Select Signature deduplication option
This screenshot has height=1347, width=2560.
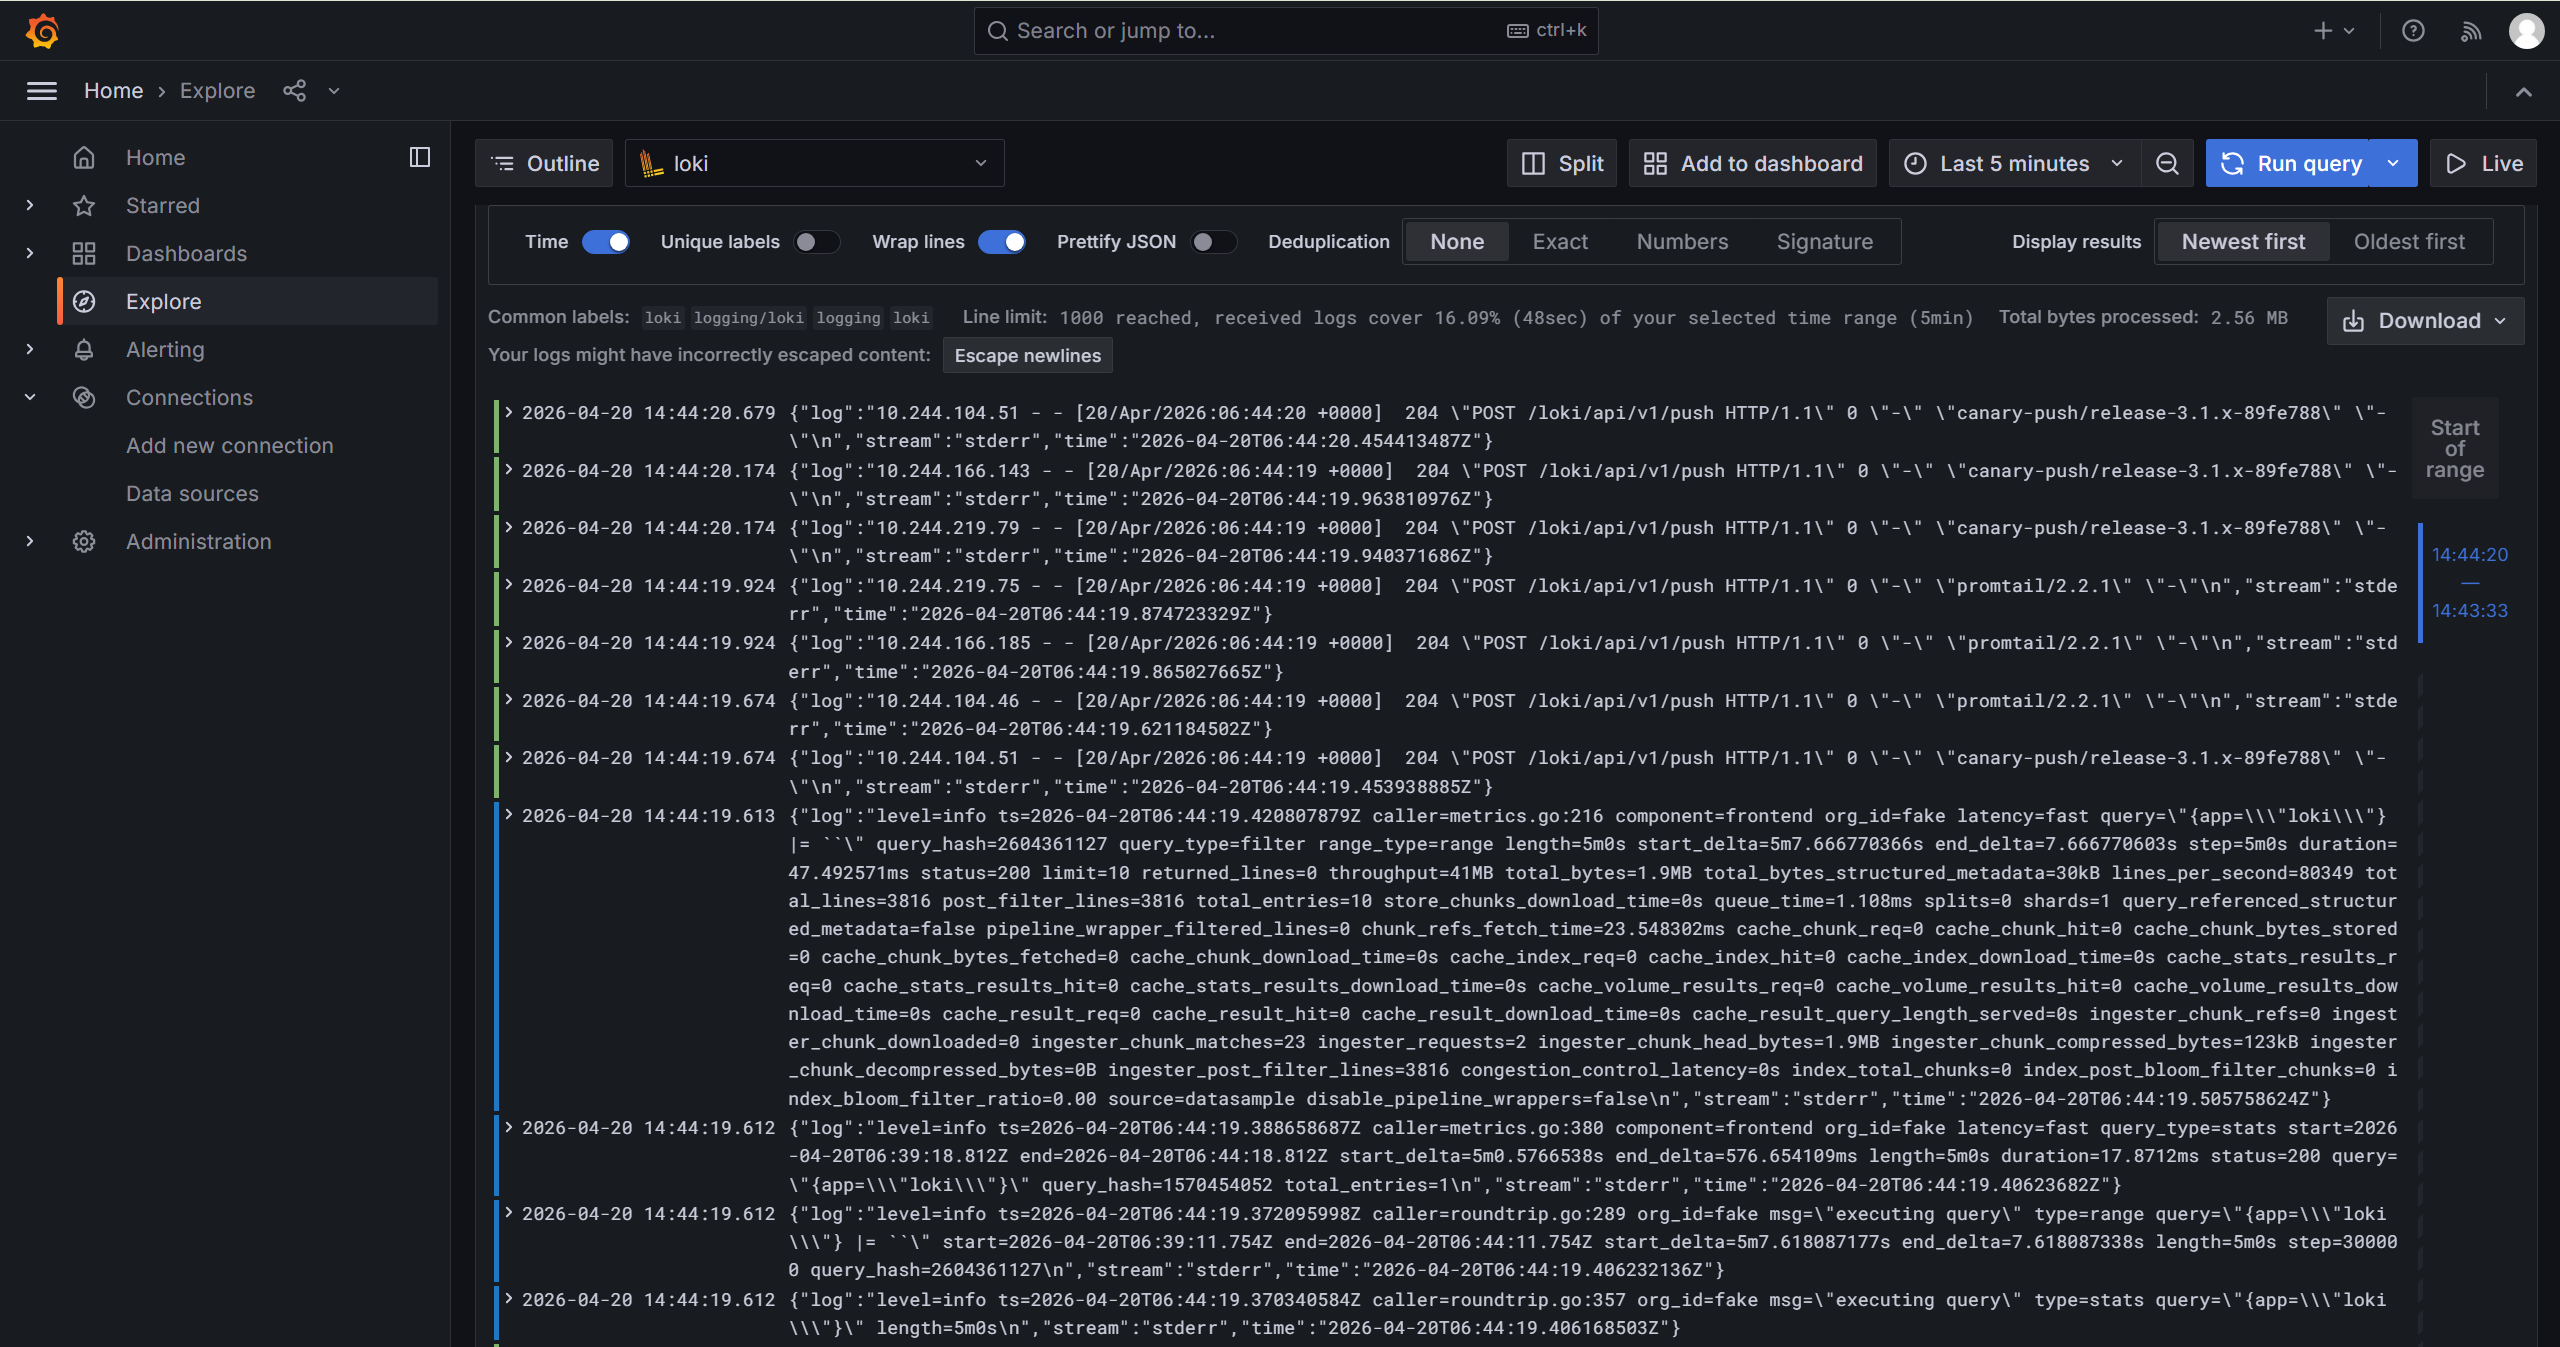pyautogui.click(x=1824, y=242)
